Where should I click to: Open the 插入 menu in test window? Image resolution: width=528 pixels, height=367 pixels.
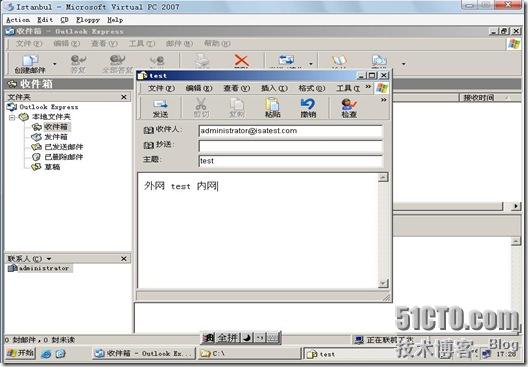[x=274, y=88]
